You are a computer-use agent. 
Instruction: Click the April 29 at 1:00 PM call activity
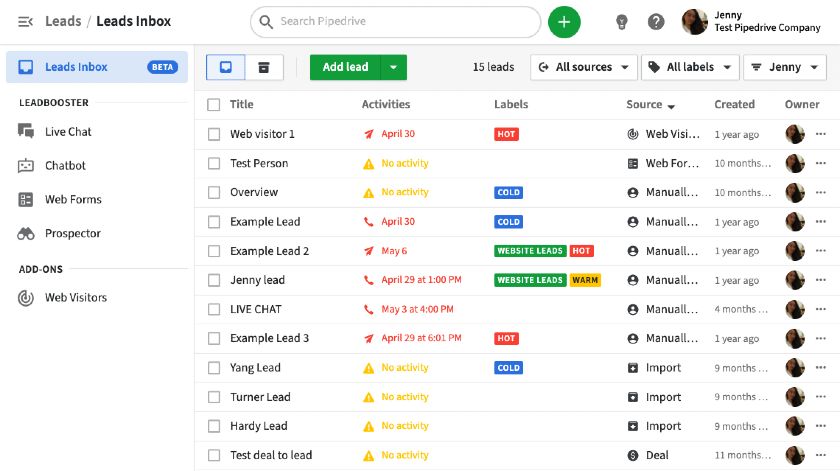point(412,280)
